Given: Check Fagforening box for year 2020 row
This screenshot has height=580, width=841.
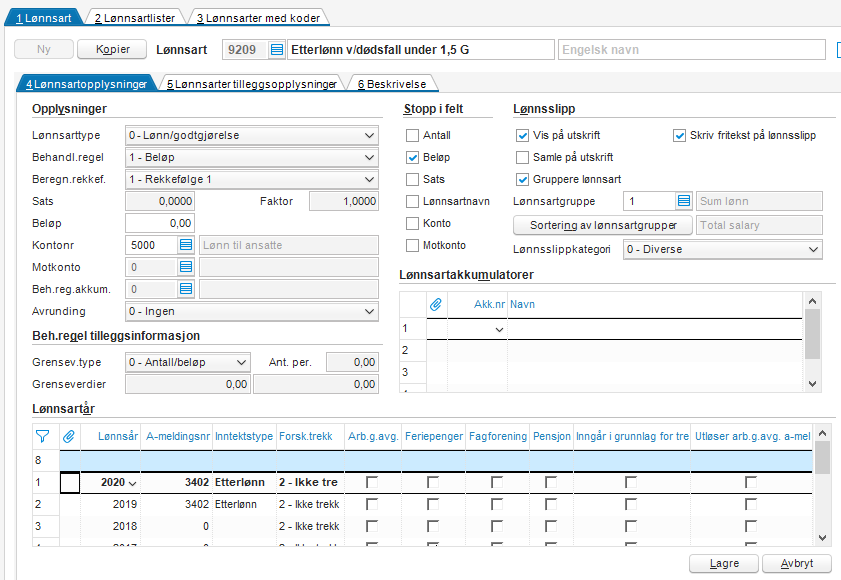Looking at the screenshot, I should coord(497,482).
